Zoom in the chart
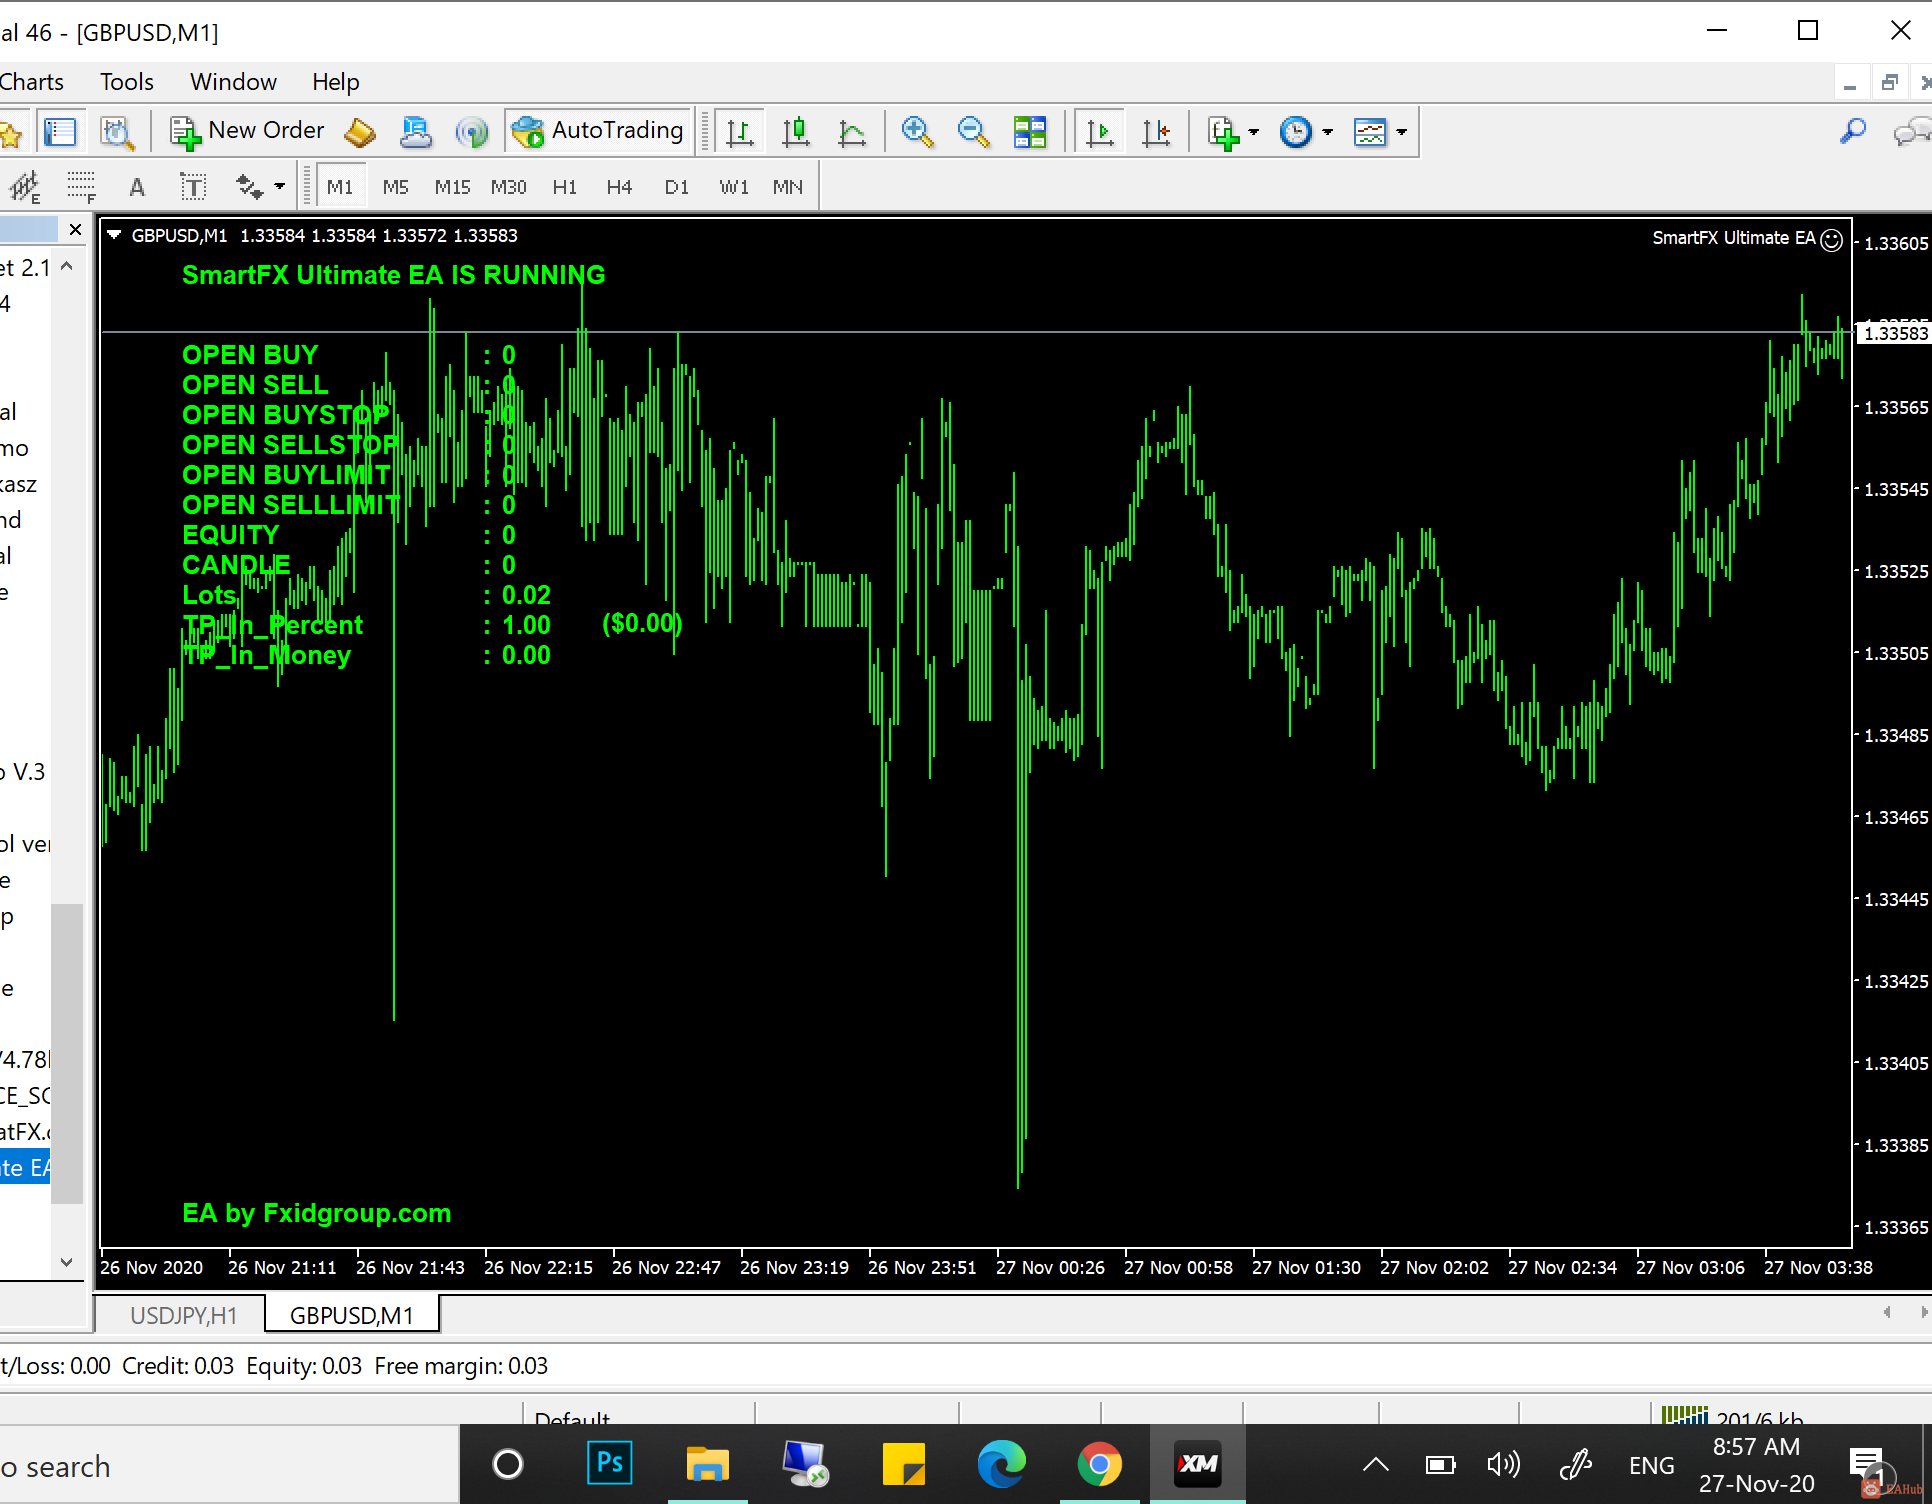Image resolution: width=1932 pixels, height=1504 pixels. point(917,131)
